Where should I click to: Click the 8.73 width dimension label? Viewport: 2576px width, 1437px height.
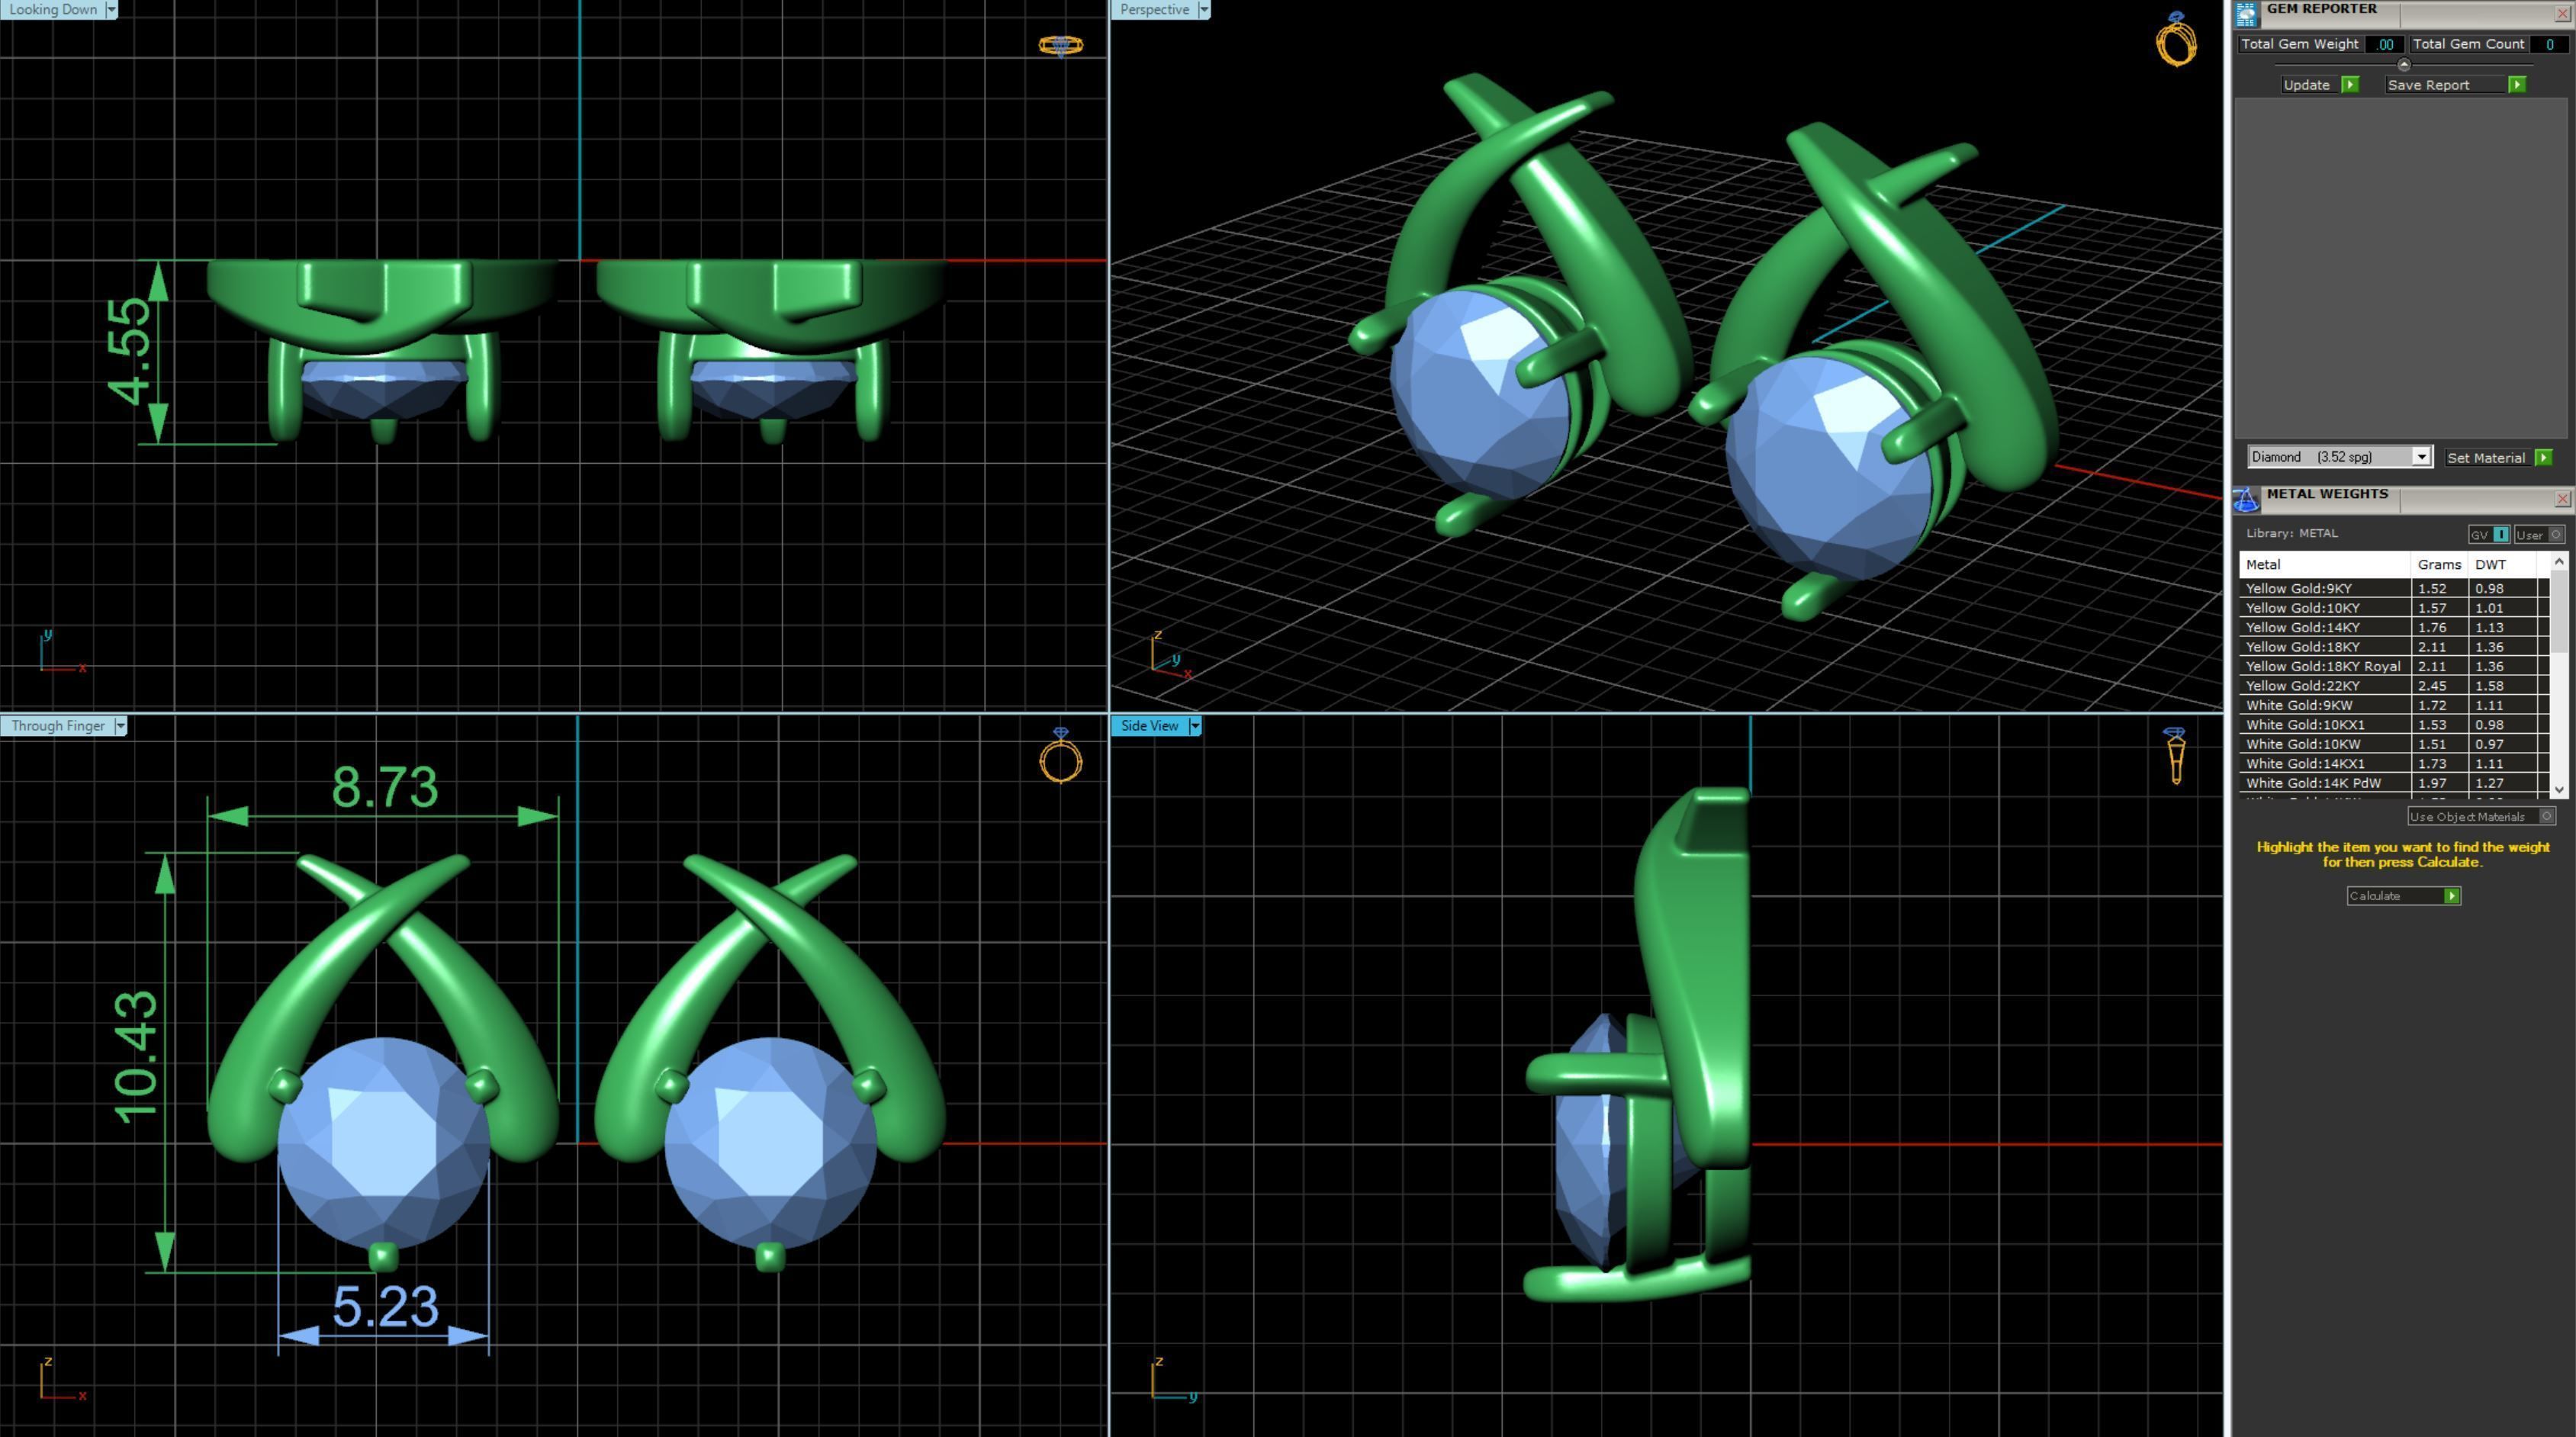coord(385,787)
